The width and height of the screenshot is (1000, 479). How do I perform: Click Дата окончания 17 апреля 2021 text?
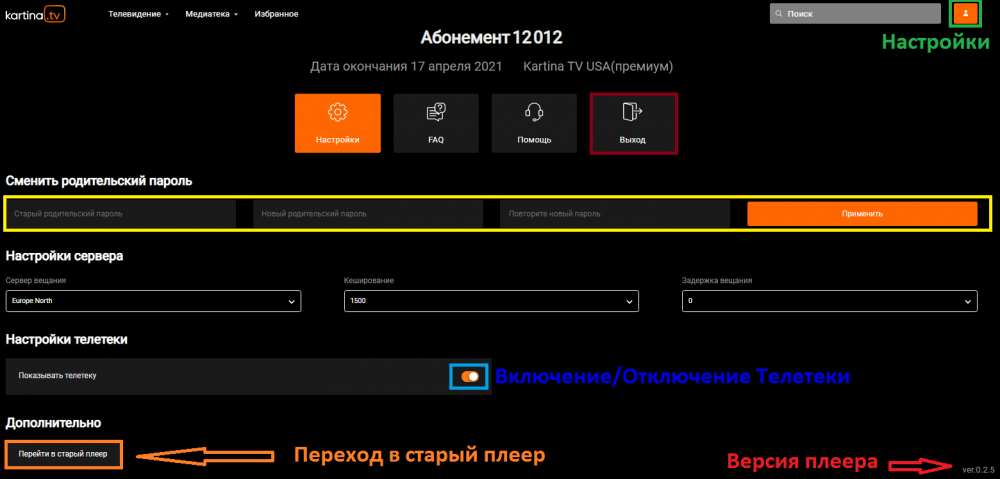click(x=406, y=66)
